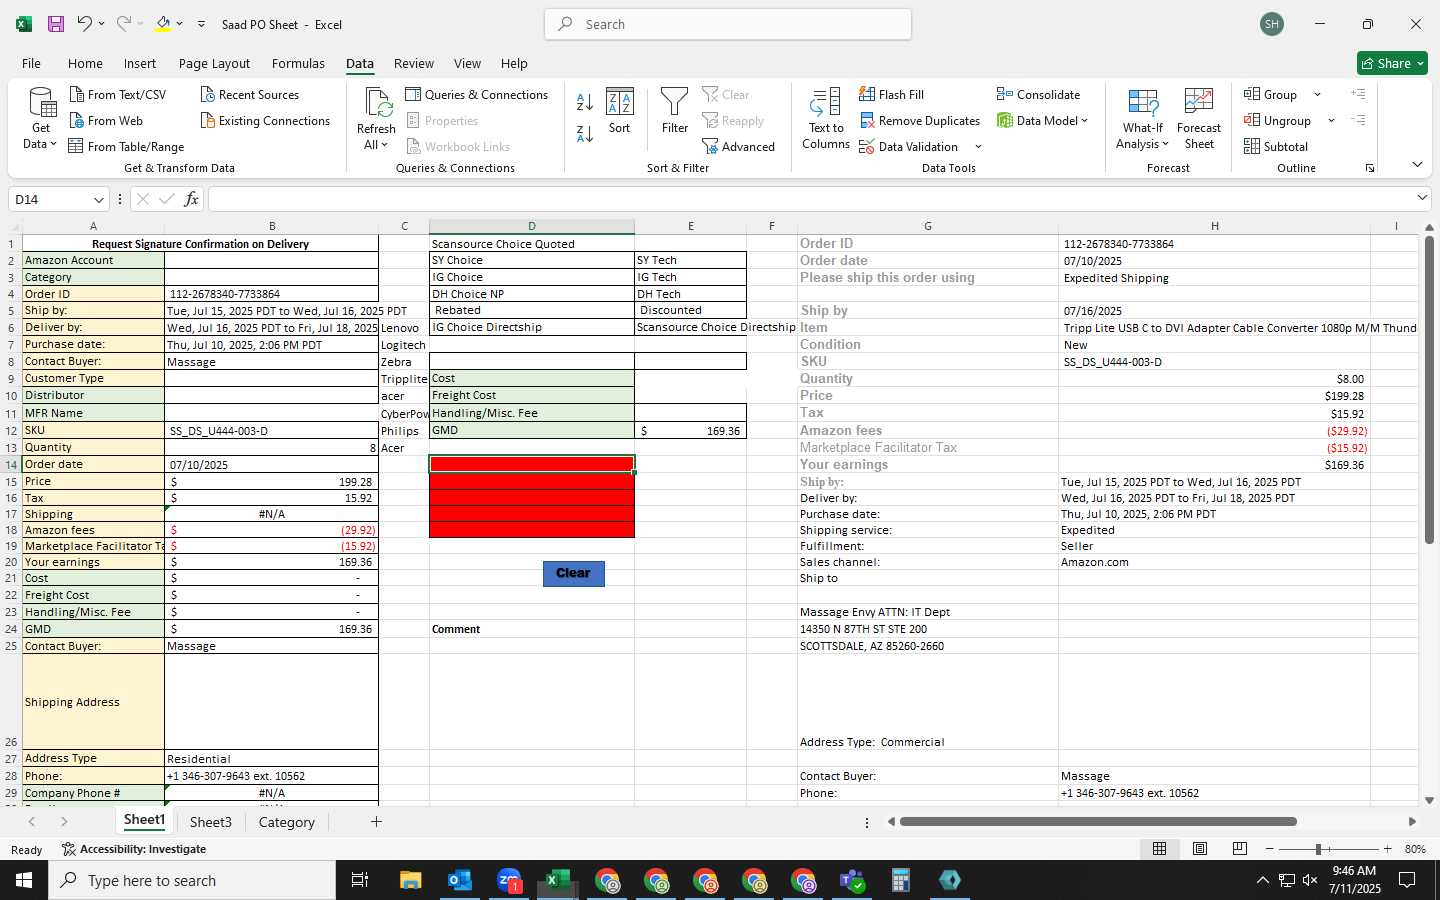
Task: Click Data Validation icon
Action: (867, 146)
